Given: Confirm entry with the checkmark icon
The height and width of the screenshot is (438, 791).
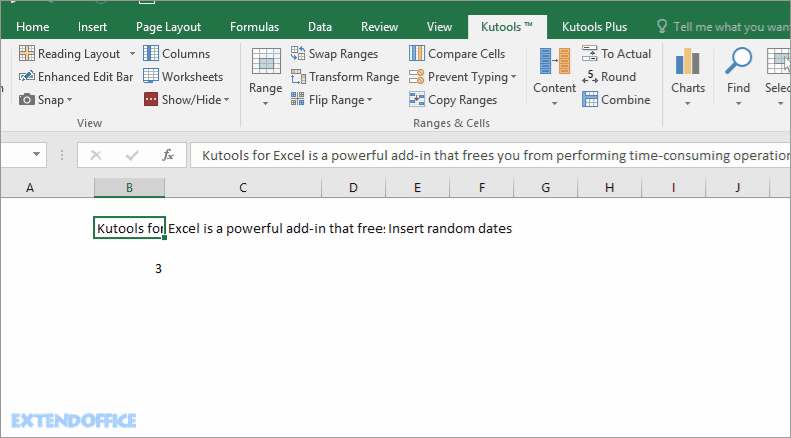Looking at the screenshot, I should click(x=132, y=155).
